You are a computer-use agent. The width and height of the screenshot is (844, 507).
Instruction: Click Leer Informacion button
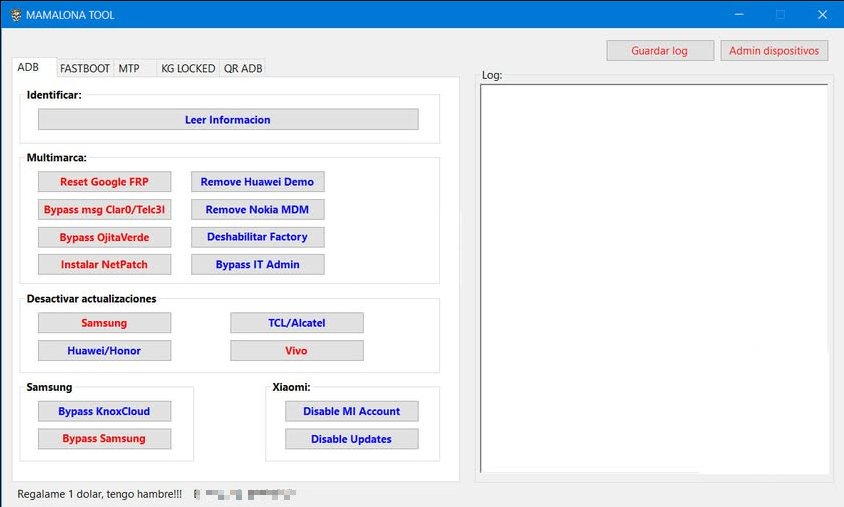tap(228, 119)
